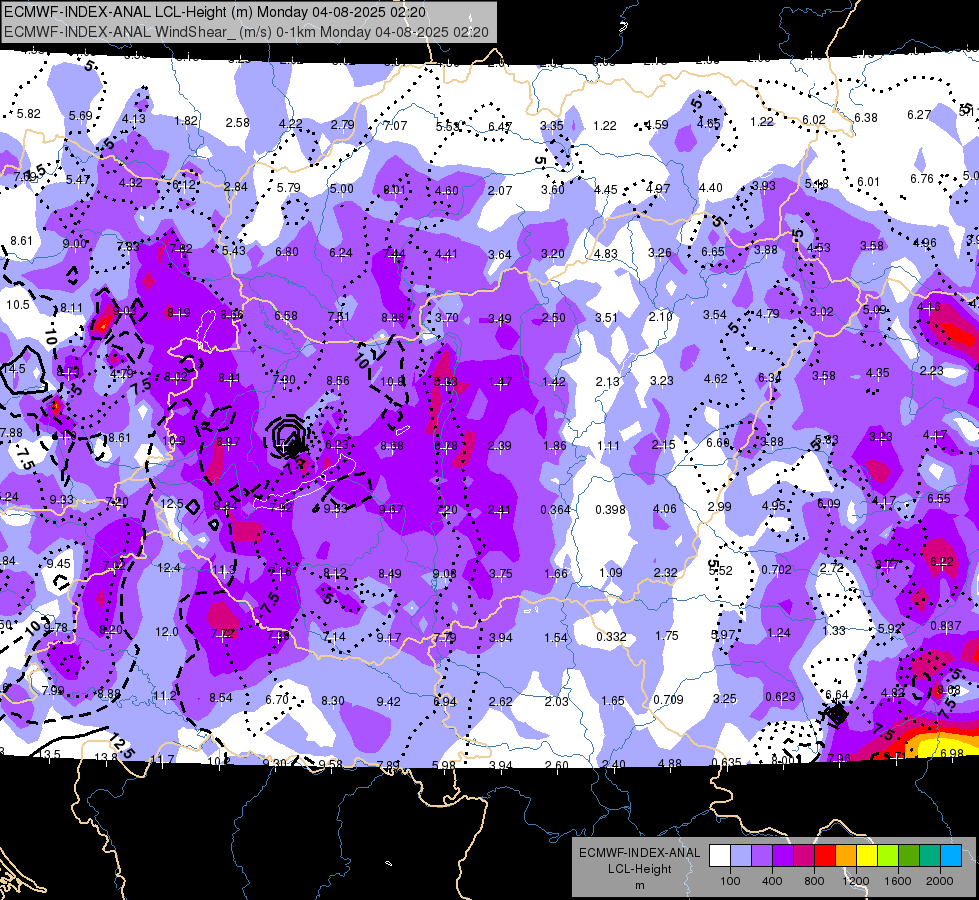This screenshot has height=900, width=979.
Task: Choose the vivid violet swatch right of 400
Action: [x=783, y=856]
